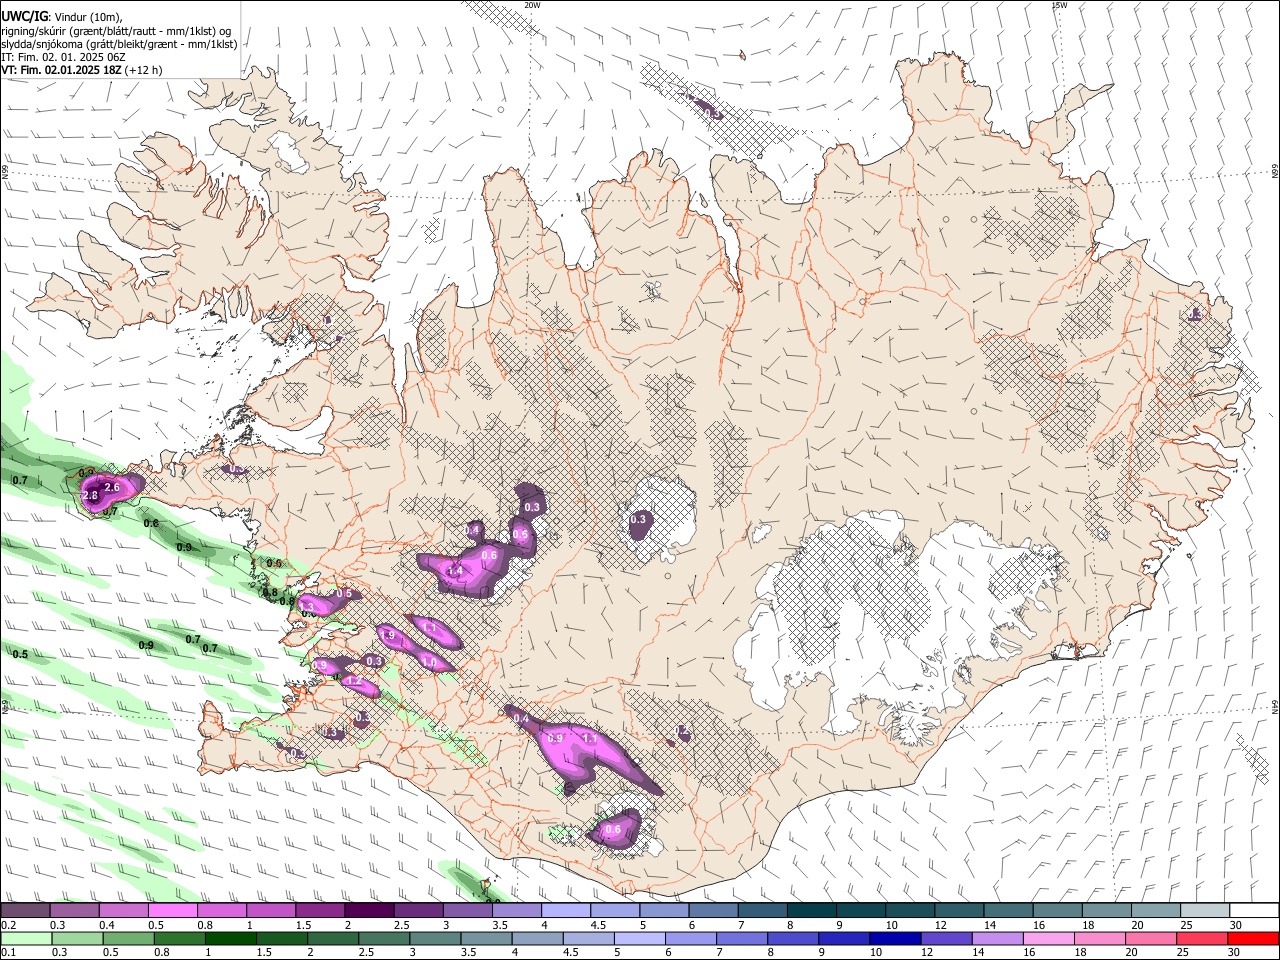1280x960 pixels.
Task: Click the '1.4' snowfall value on the map
Action: (x=455, y=571)
